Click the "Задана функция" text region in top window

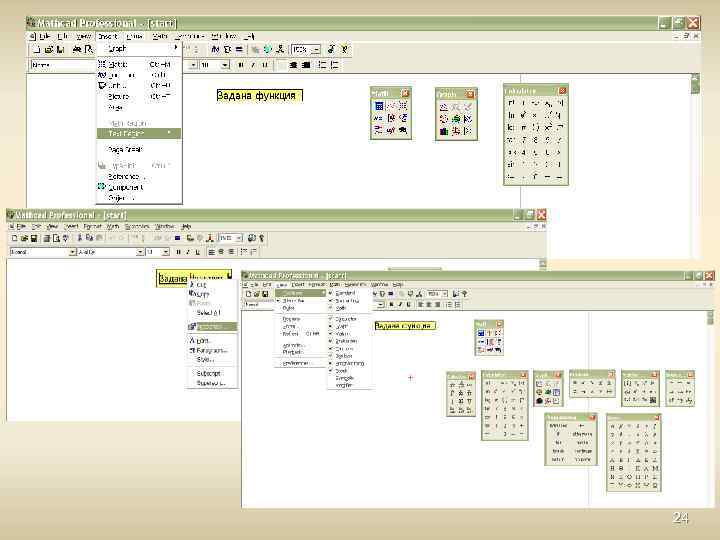coord(259,96)
